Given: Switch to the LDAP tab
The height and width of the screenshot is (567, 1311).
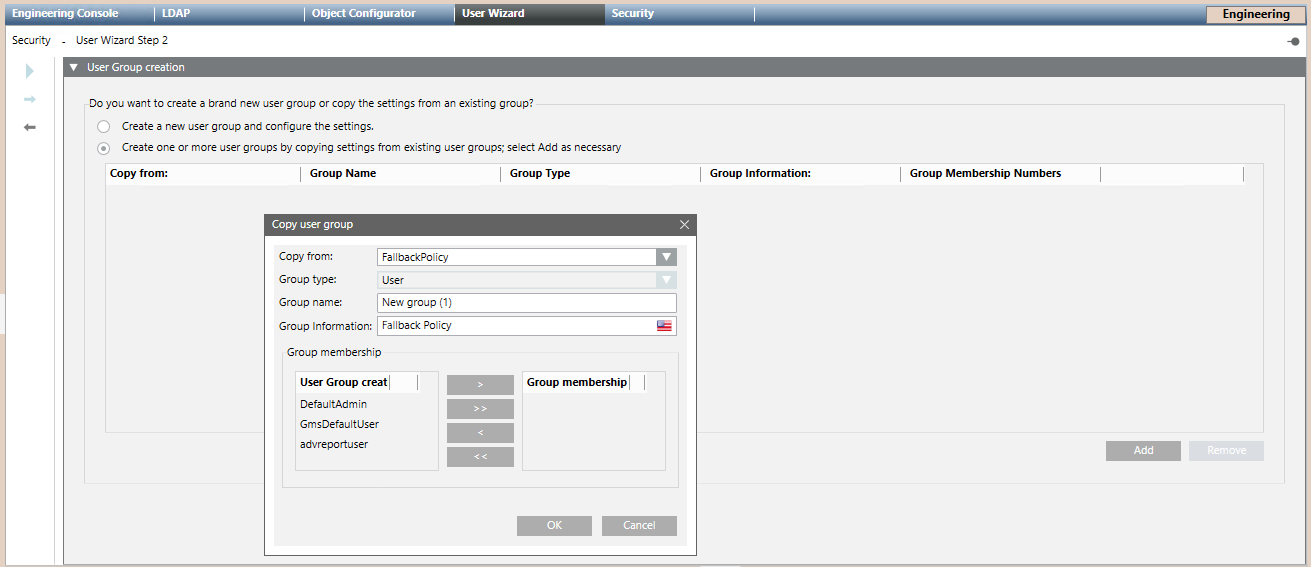Looking at the screenshot, I should [x=176, y=14].
